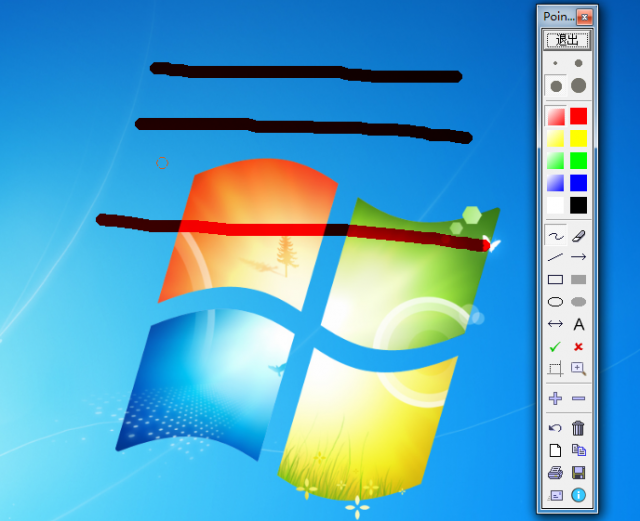Select the double-headed arrow tool
Viewport: 640px width, 521px height.
click(555, 324)
